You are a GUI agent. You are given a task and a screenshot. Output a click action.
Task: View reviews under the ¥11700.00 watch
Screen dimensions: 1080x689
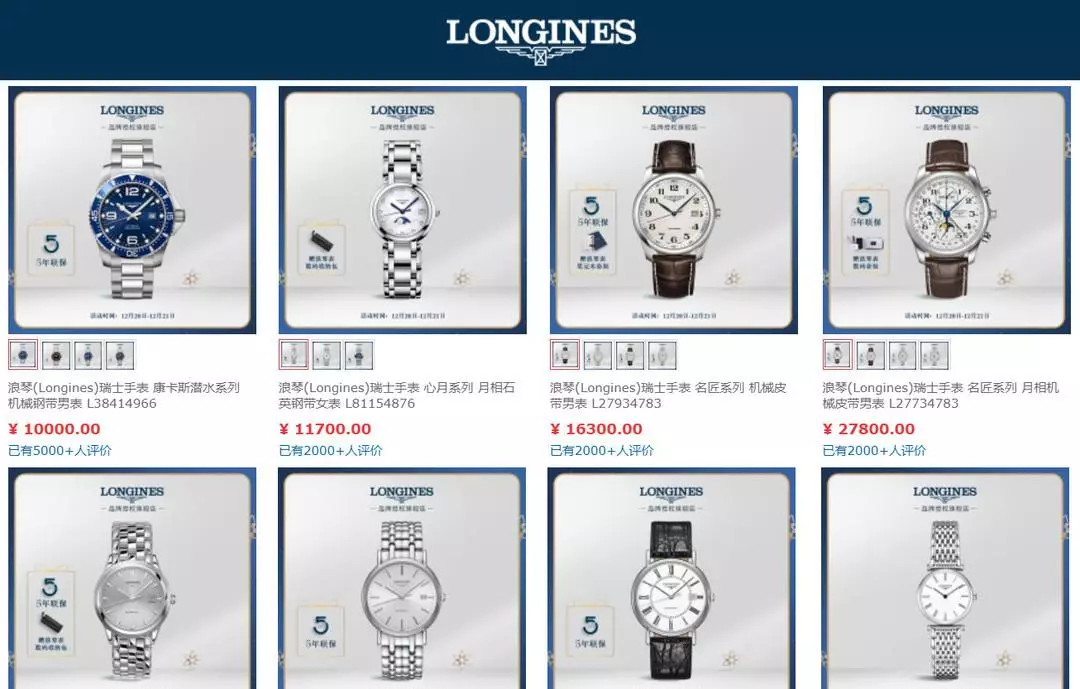point(331,451)
